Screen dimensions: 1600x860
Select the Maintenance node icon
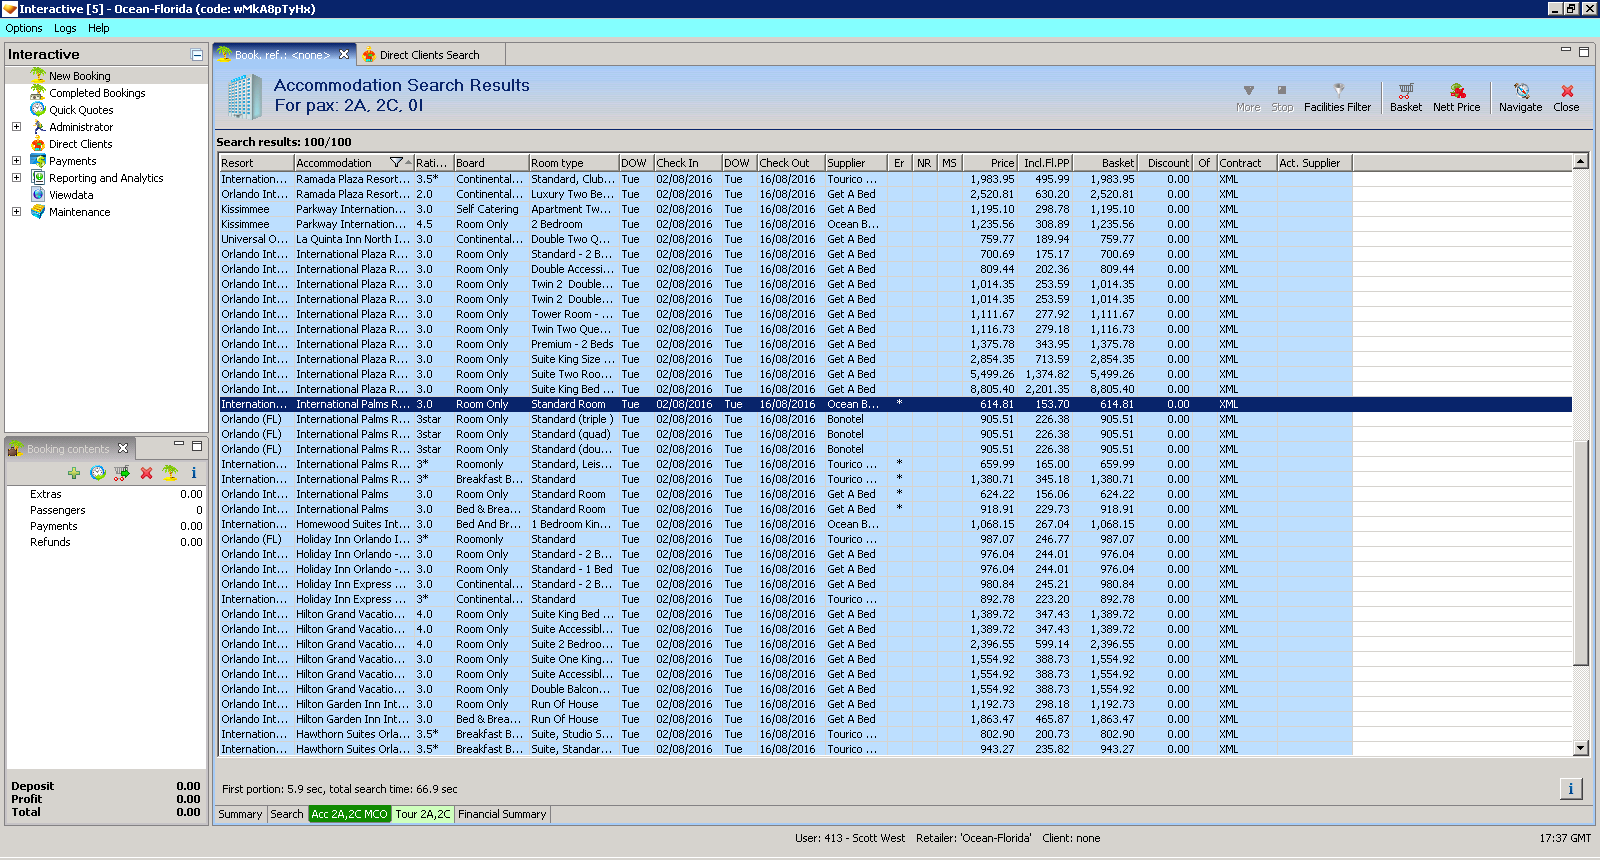click(x=38, y=212)
